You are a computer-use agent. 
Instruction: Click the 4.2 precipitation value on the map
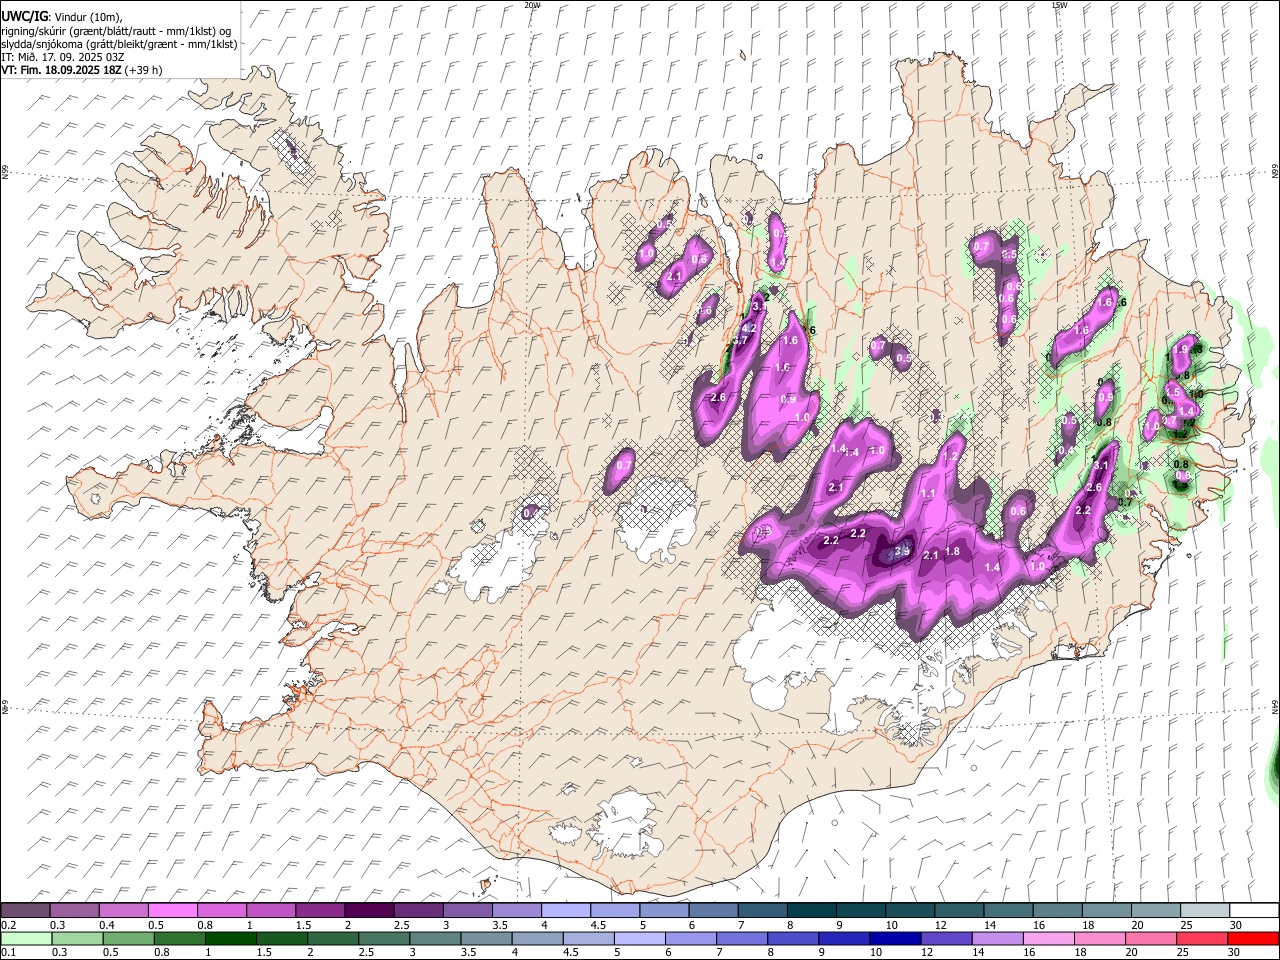749,327
